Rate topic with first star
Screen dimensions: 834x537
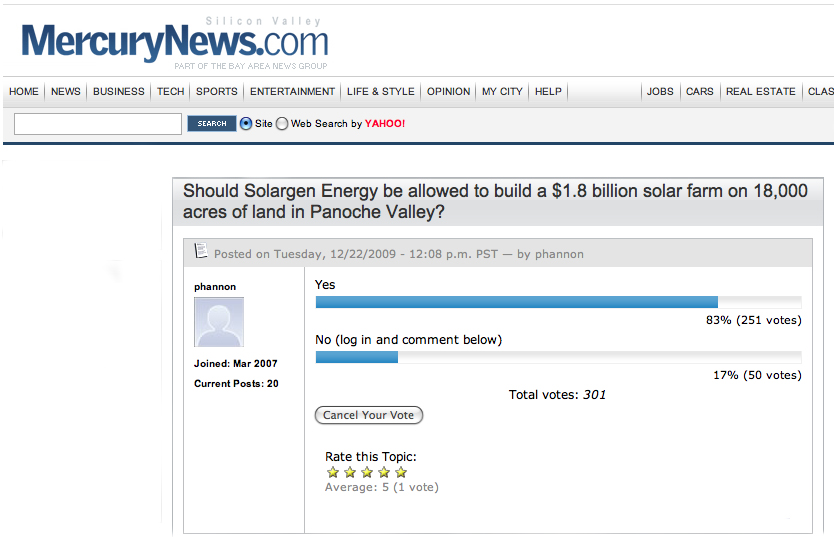coord(333,472)
